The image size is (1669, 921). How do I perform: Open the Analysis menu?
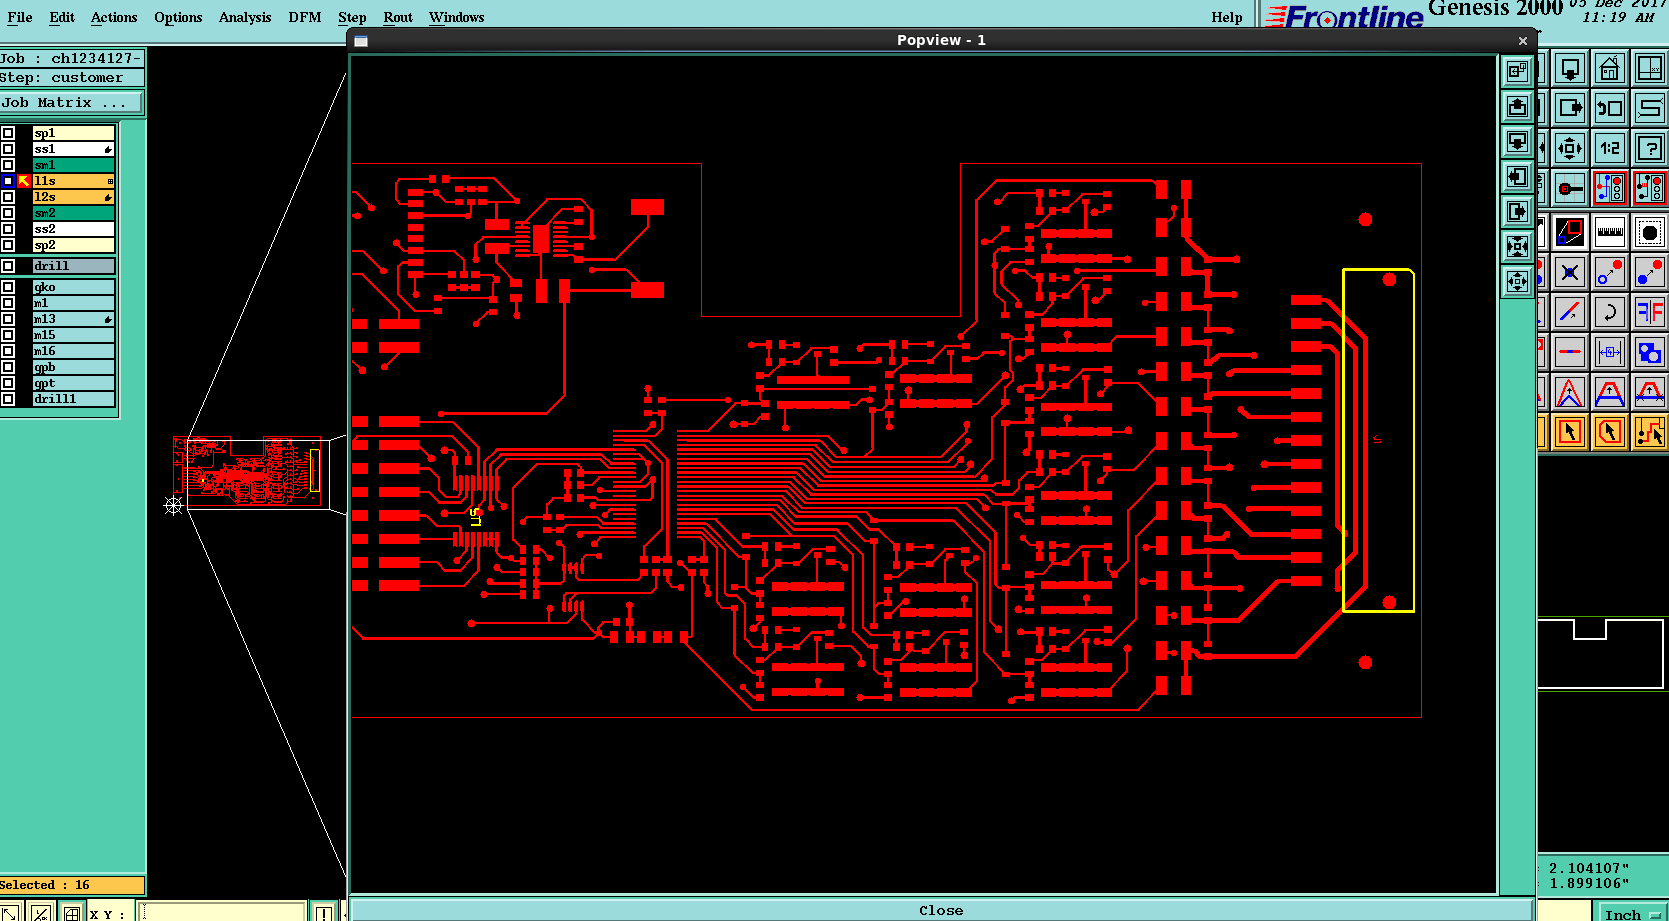[x=245, y=17]
